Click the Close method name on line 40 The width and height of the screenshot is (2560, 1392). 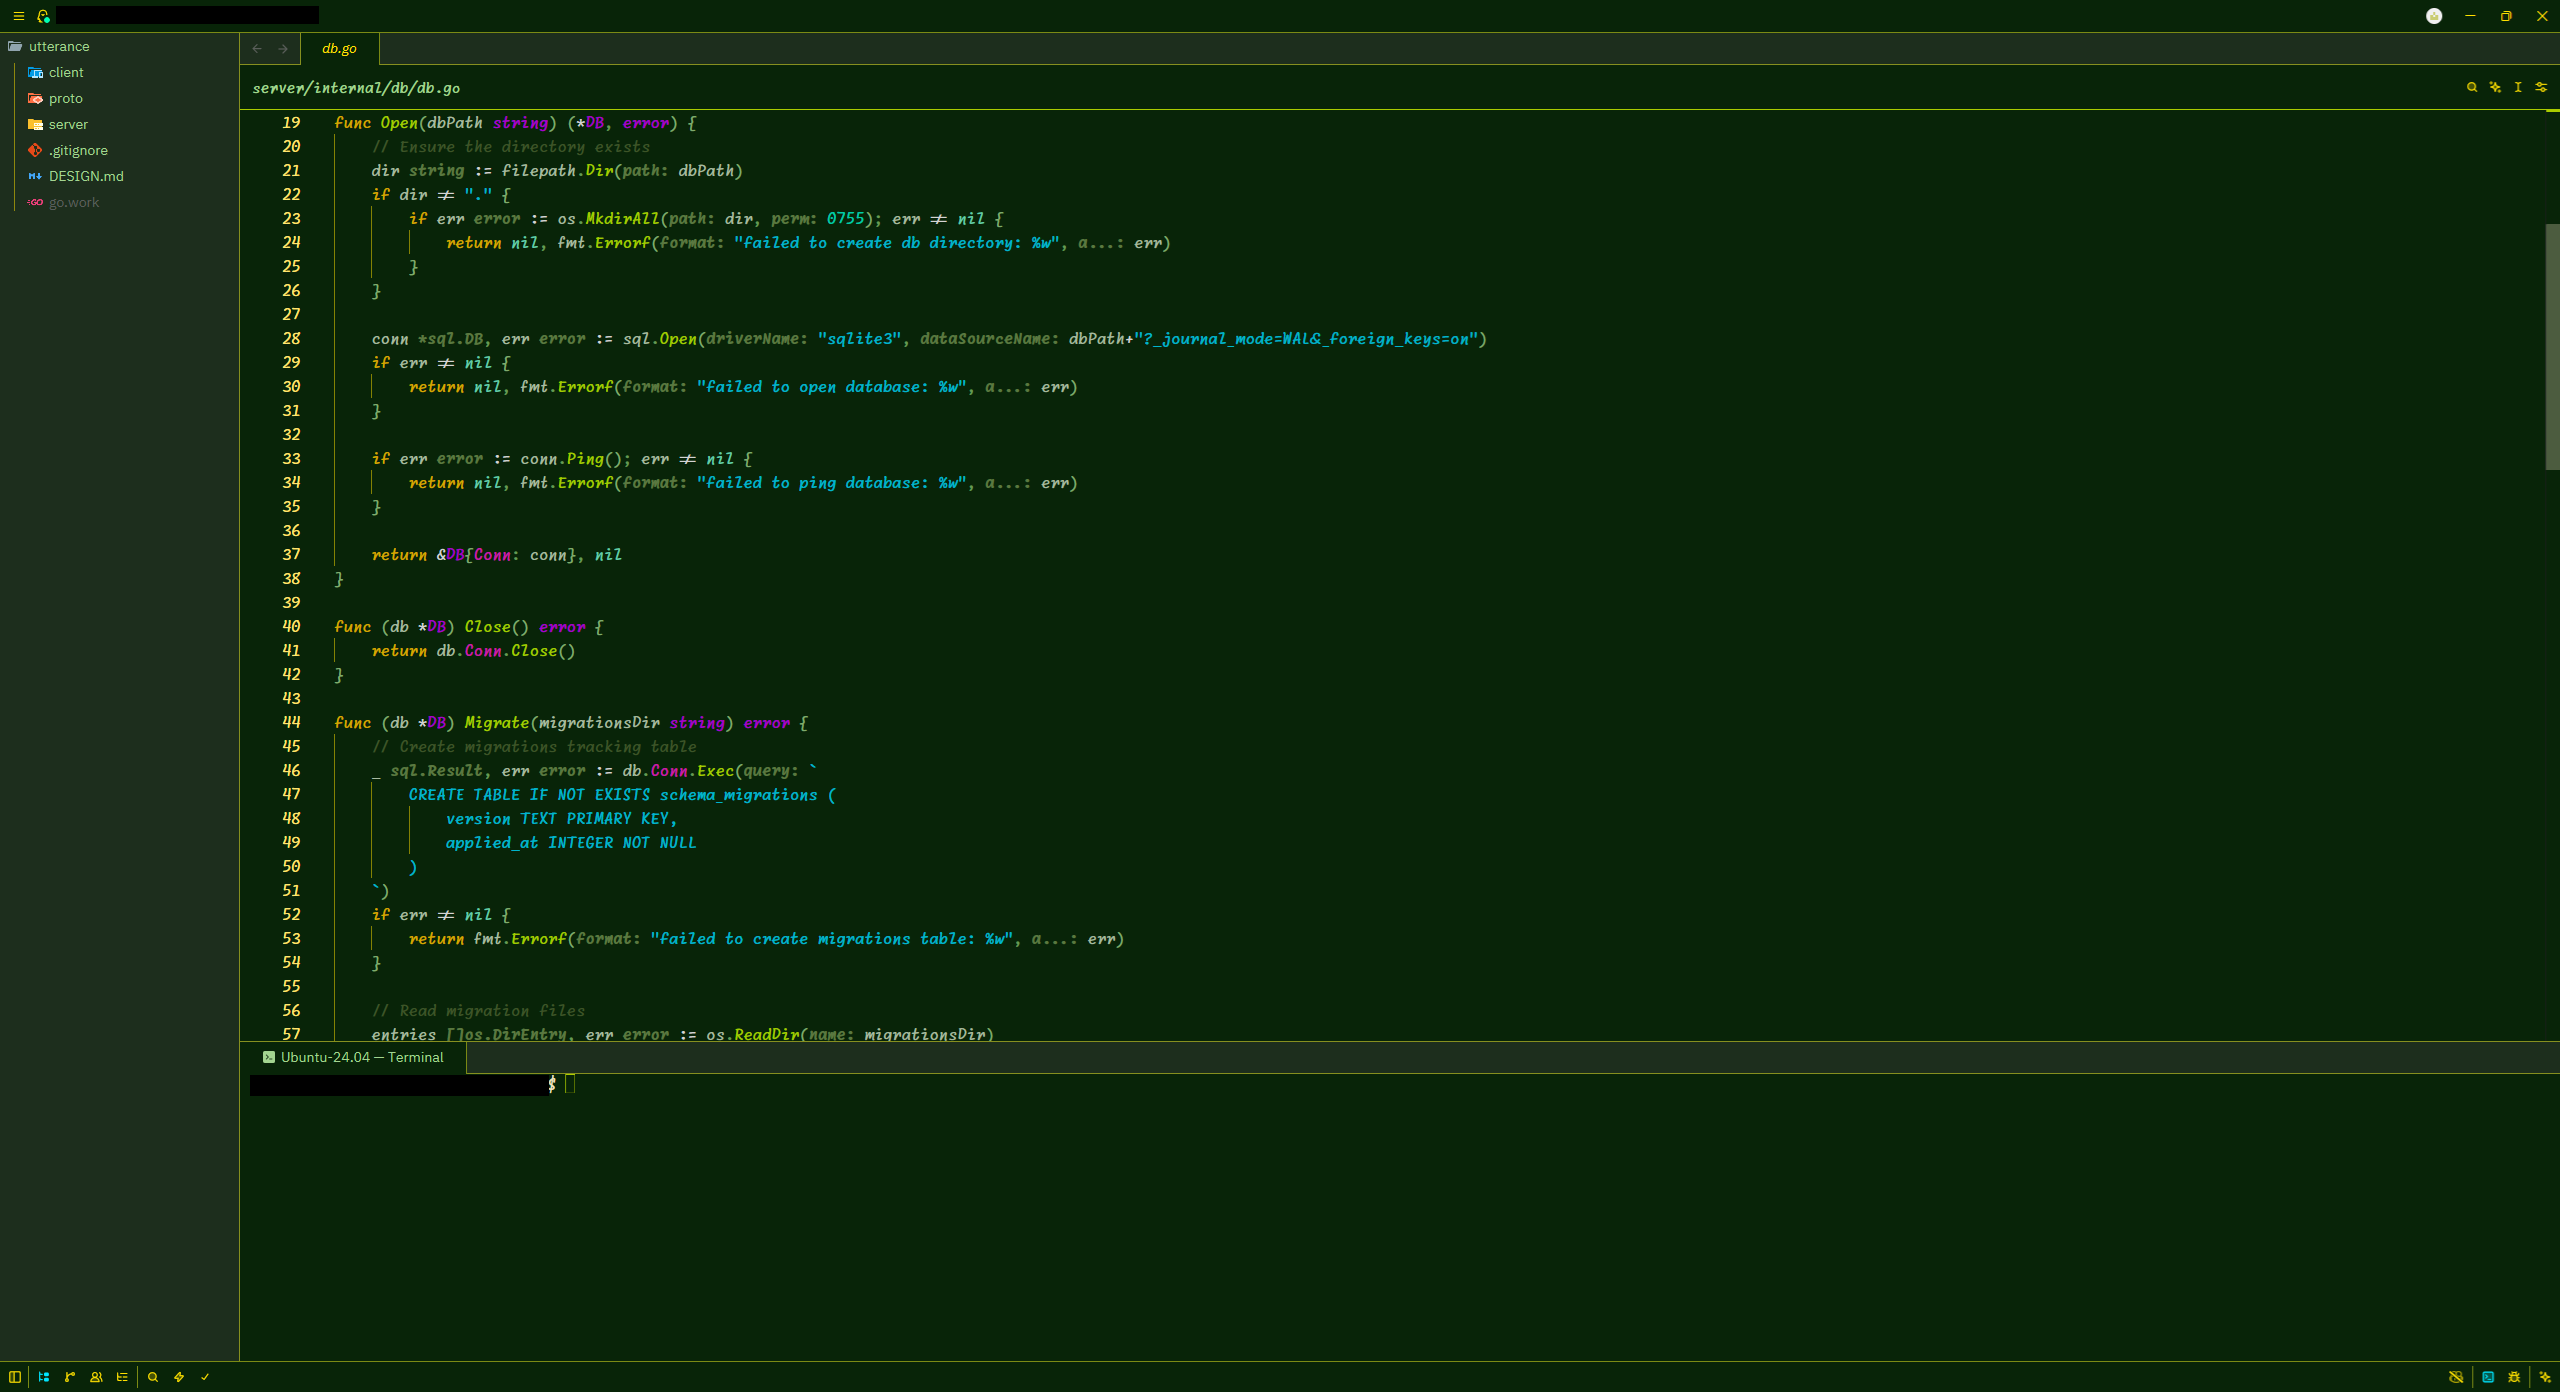(x=487, y=626)
